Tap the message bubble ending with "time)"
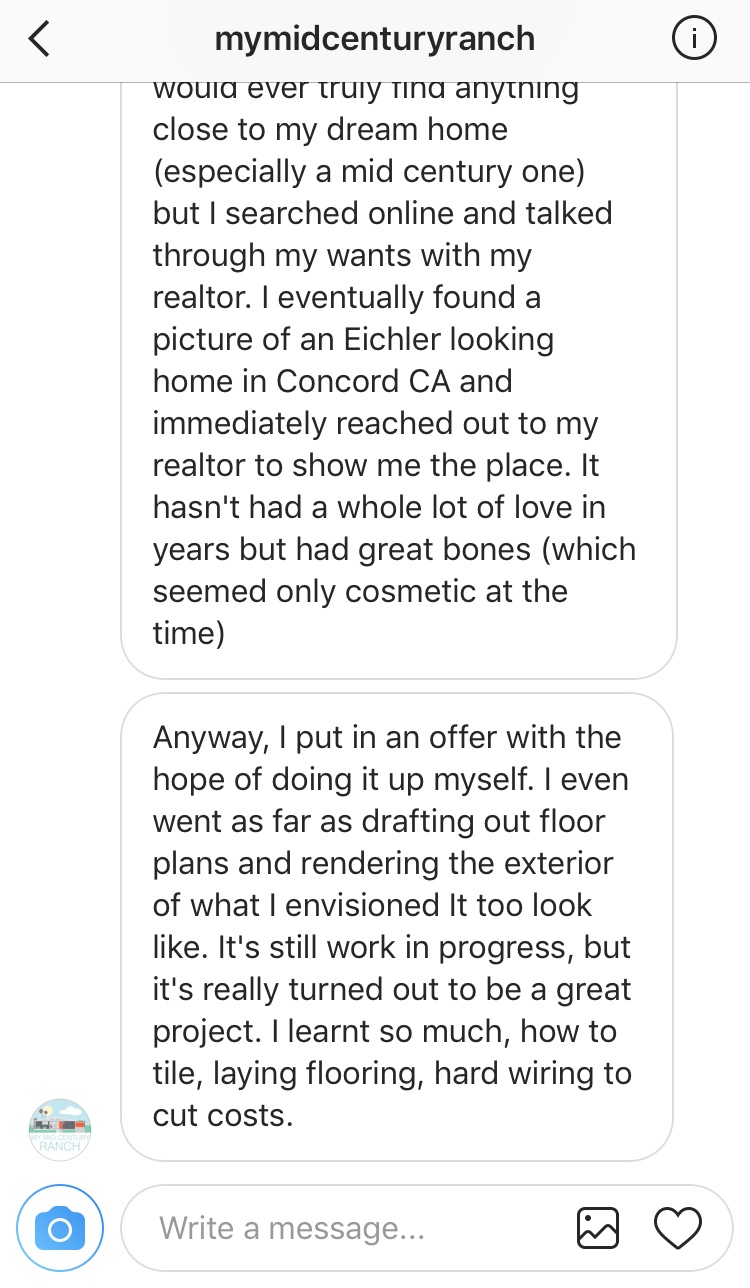750x1288 pixels. coord(398,380)
